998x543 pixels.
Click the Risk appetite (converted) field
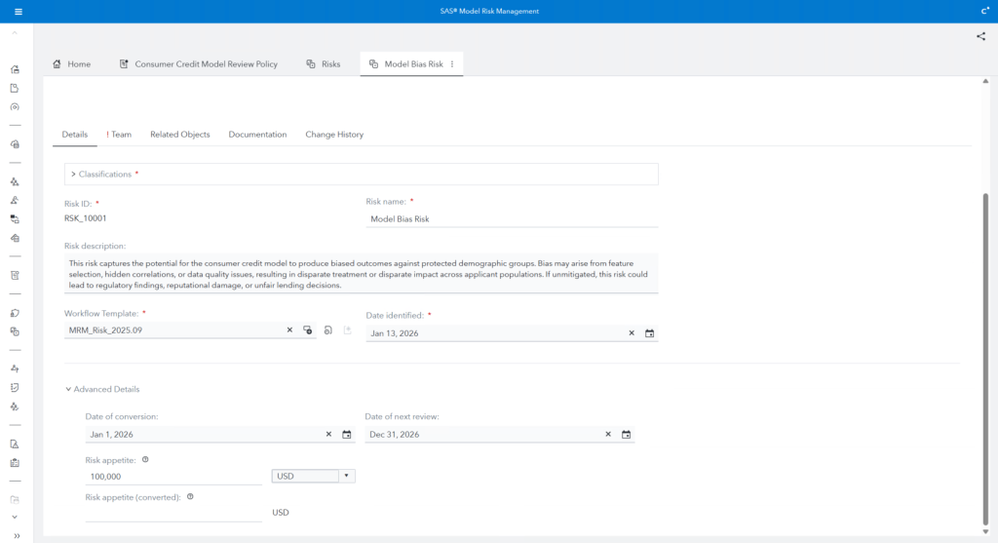click(173, 513)
